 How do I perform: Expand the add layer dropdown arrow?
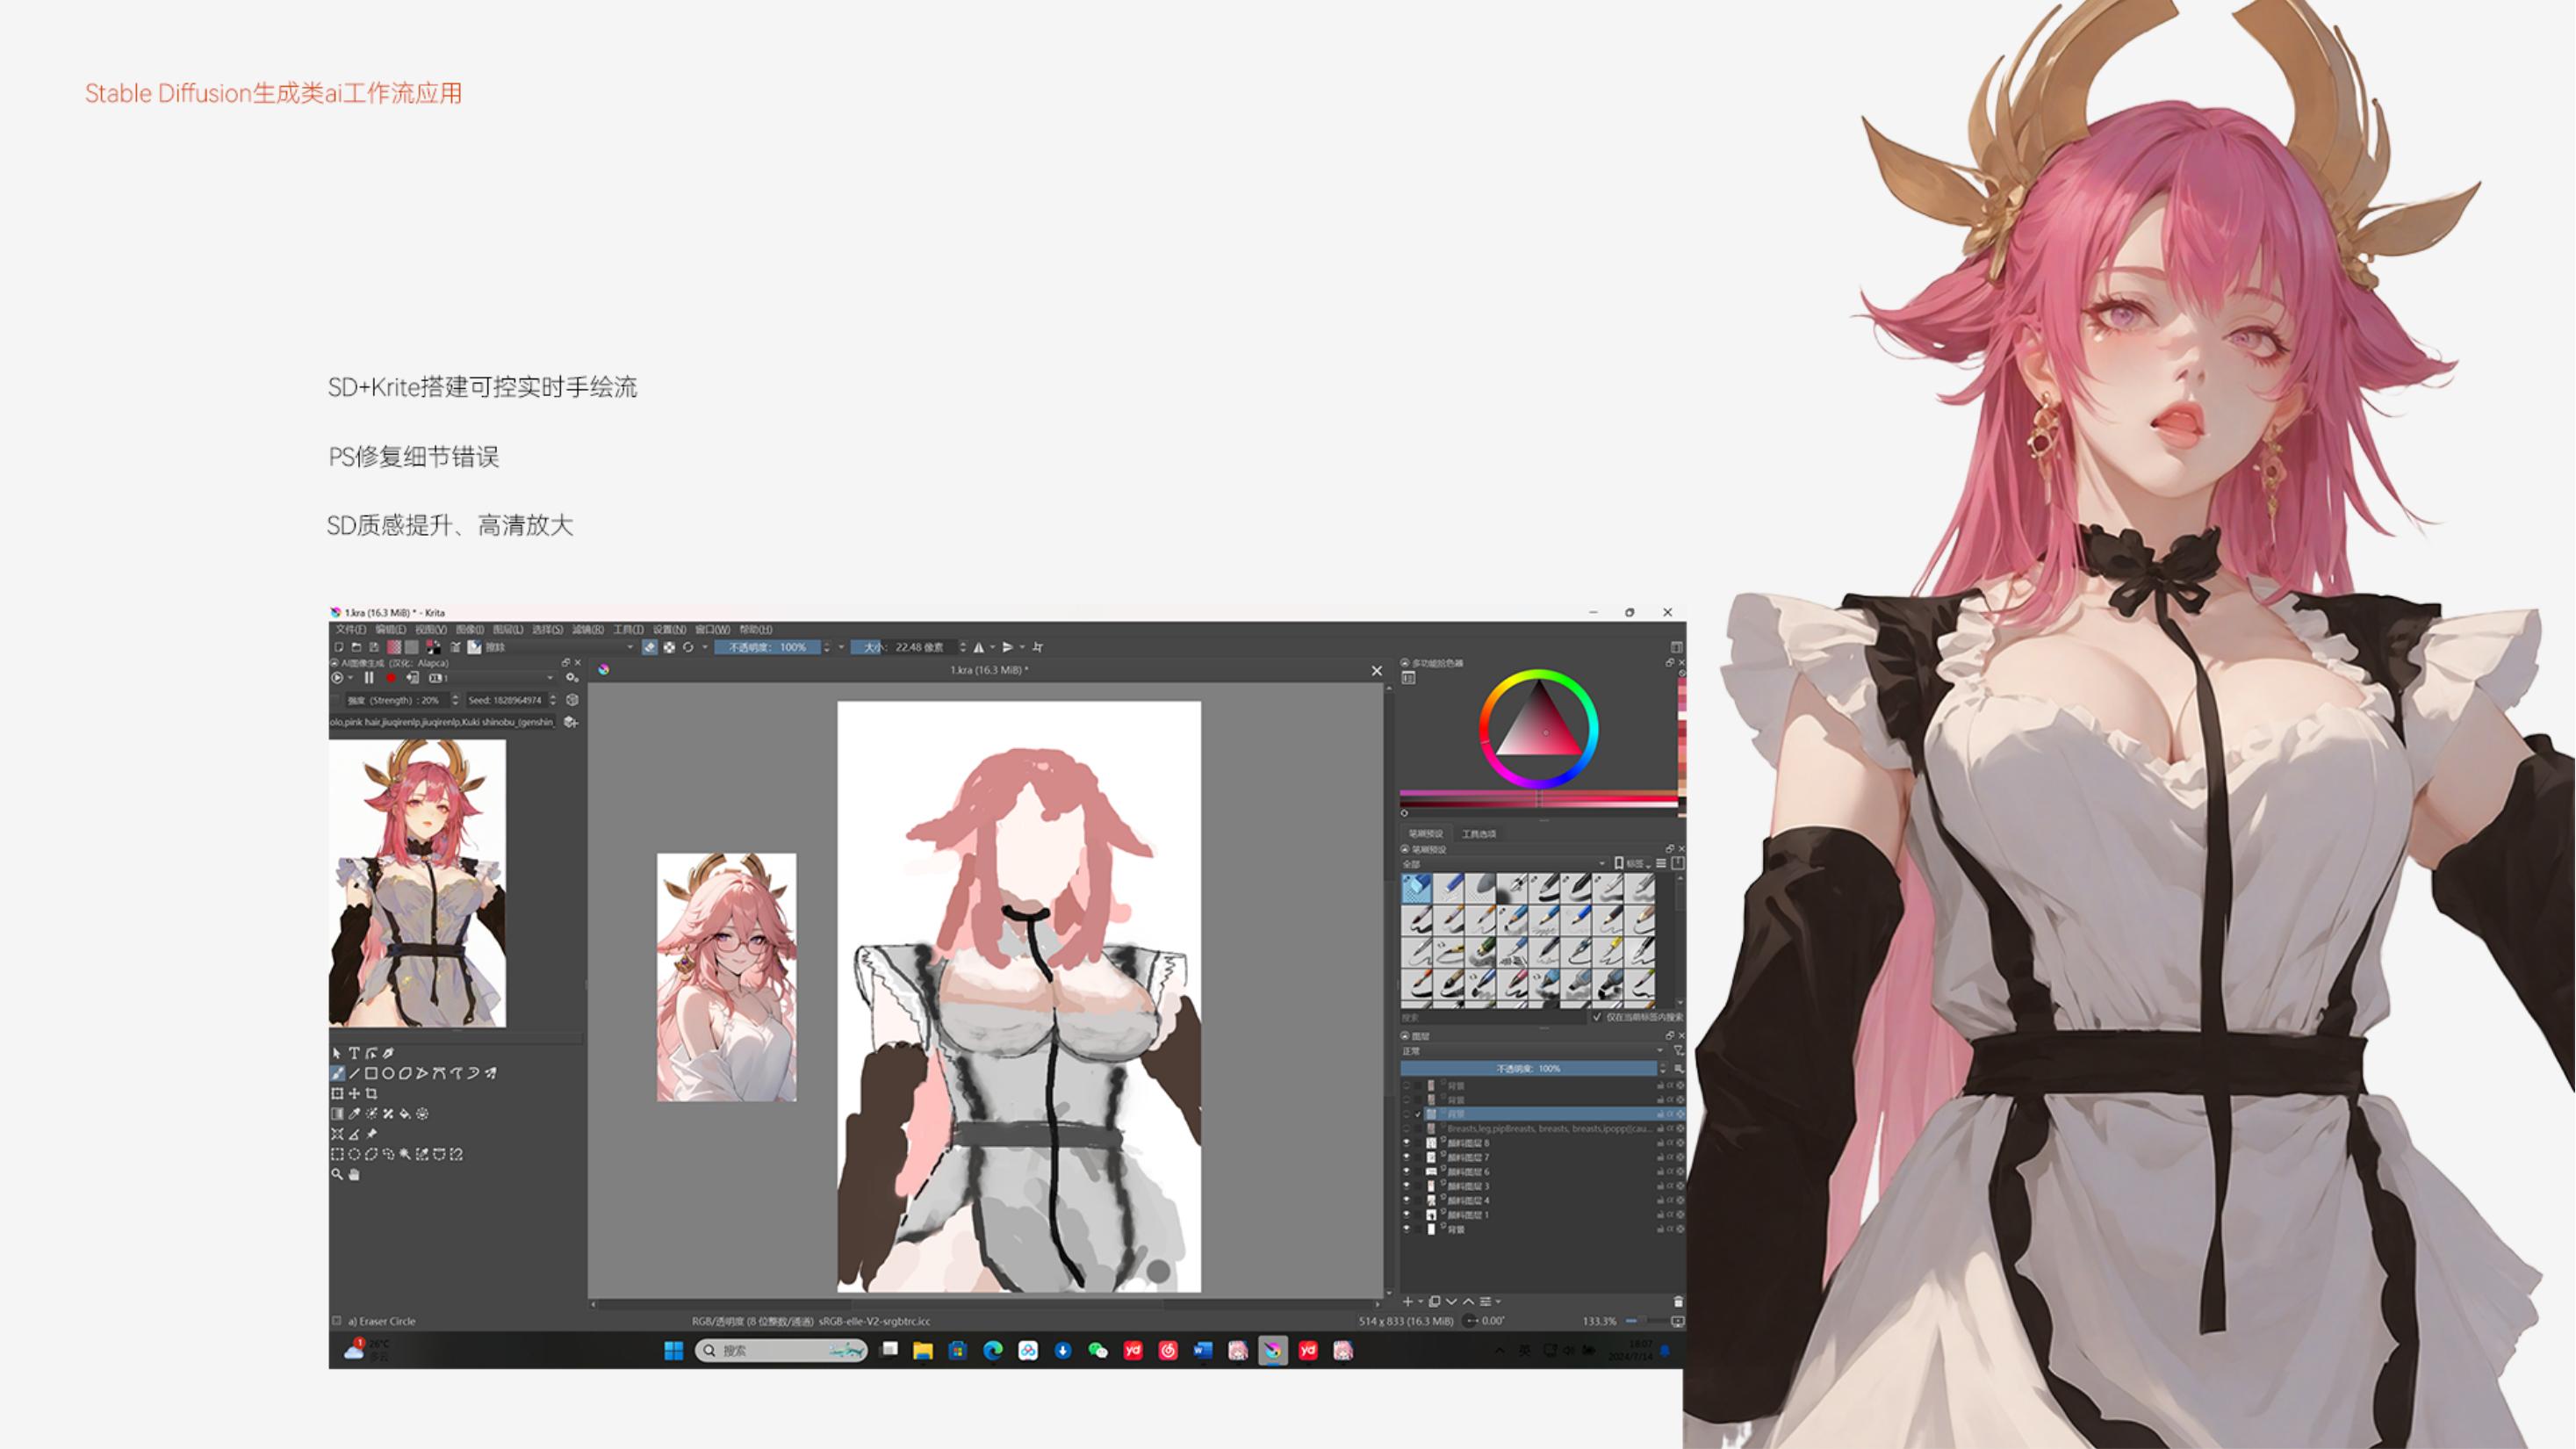1420,1302
